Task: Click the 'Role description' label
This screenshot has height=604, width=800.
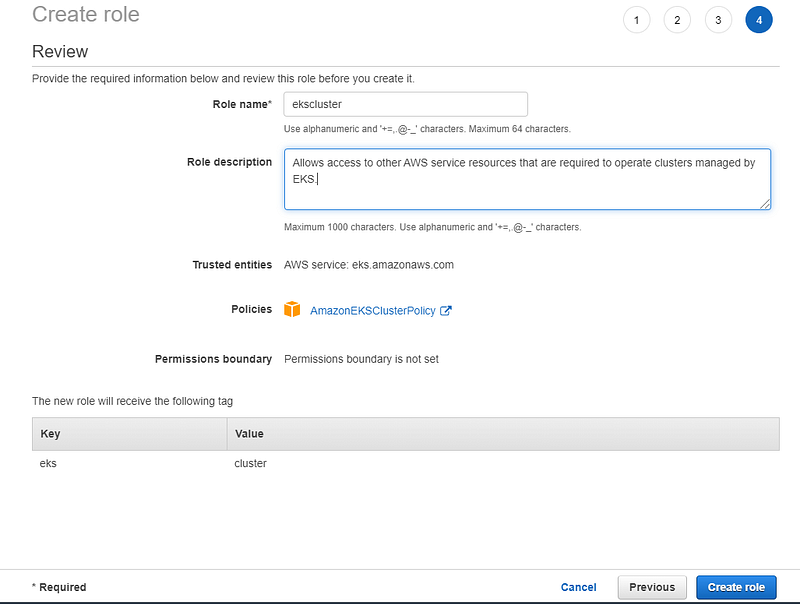Action: click(229, 162)
